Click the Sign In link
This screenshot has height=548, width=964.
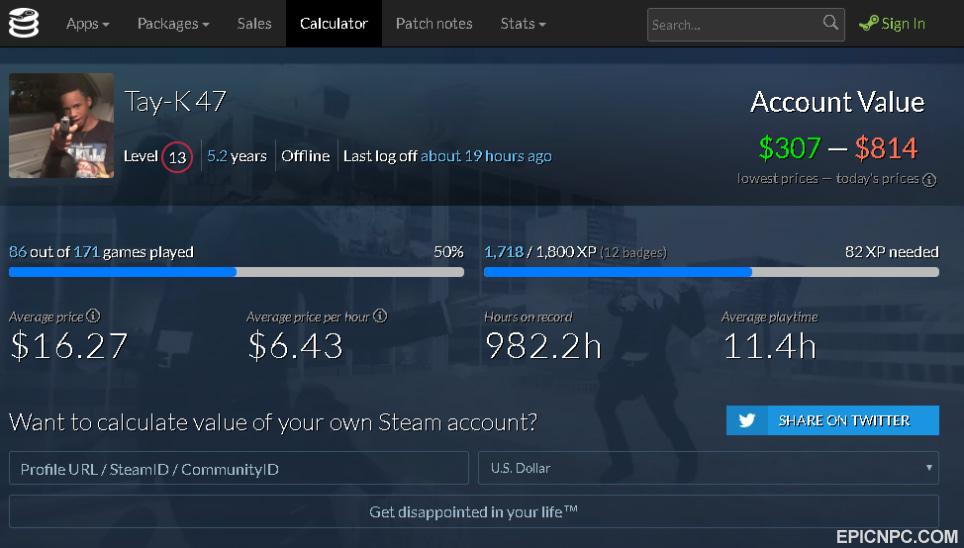[x=903, y=23]
